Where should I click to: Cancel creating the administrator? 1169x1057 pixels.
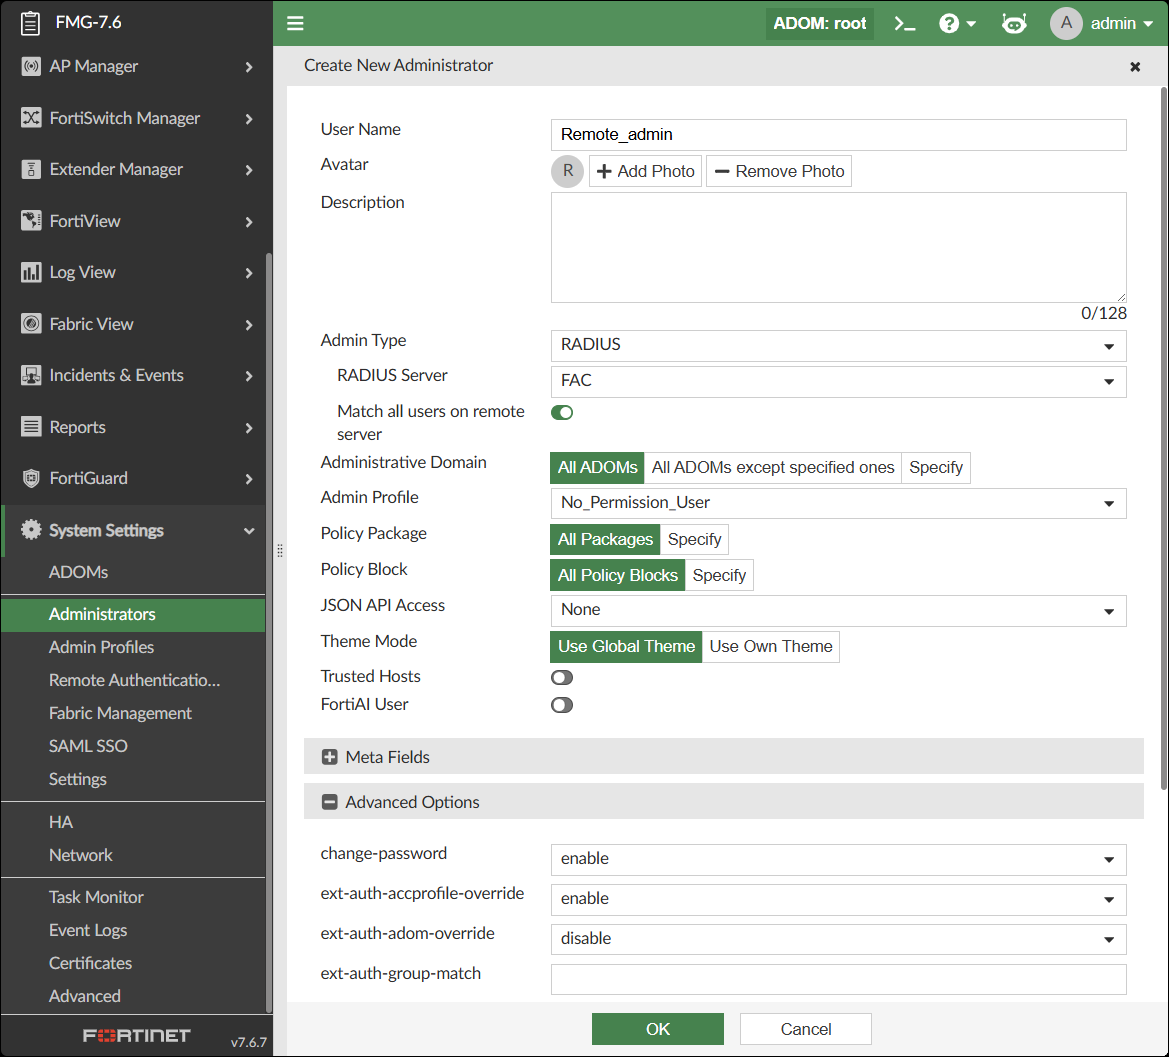coord(805,1029)
